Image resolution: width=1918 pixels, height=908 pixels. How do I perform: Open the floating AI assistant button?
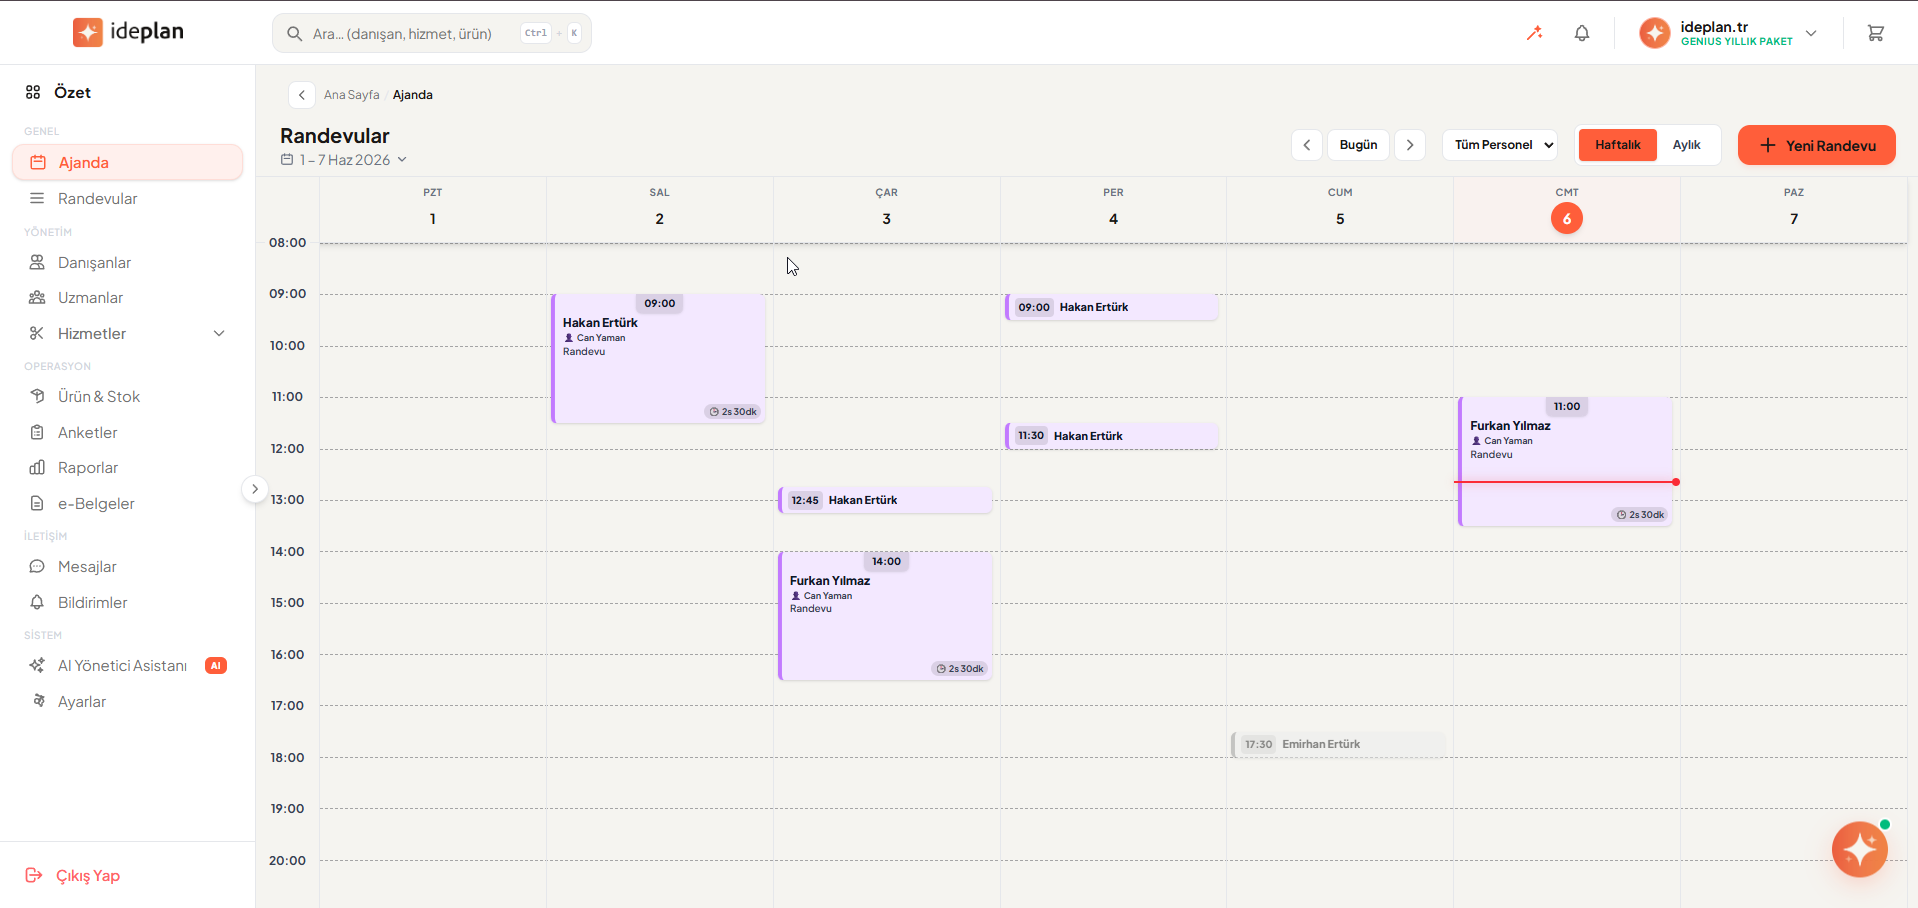coord(1859,849)
